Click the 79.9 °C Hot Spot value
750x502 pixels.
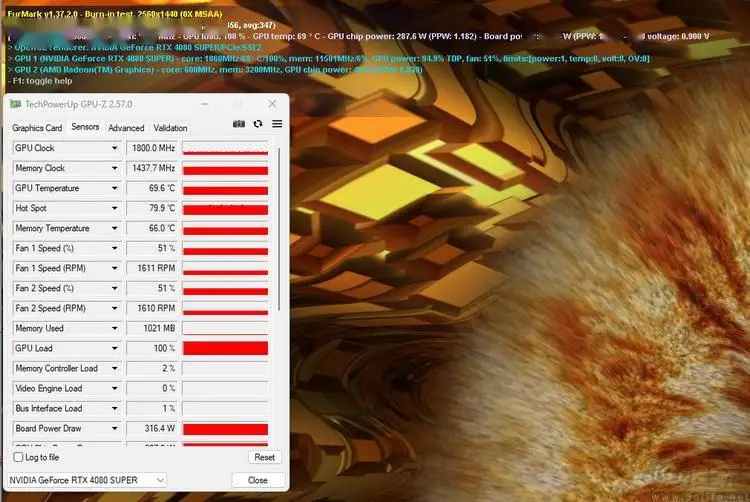coord(152,208)
